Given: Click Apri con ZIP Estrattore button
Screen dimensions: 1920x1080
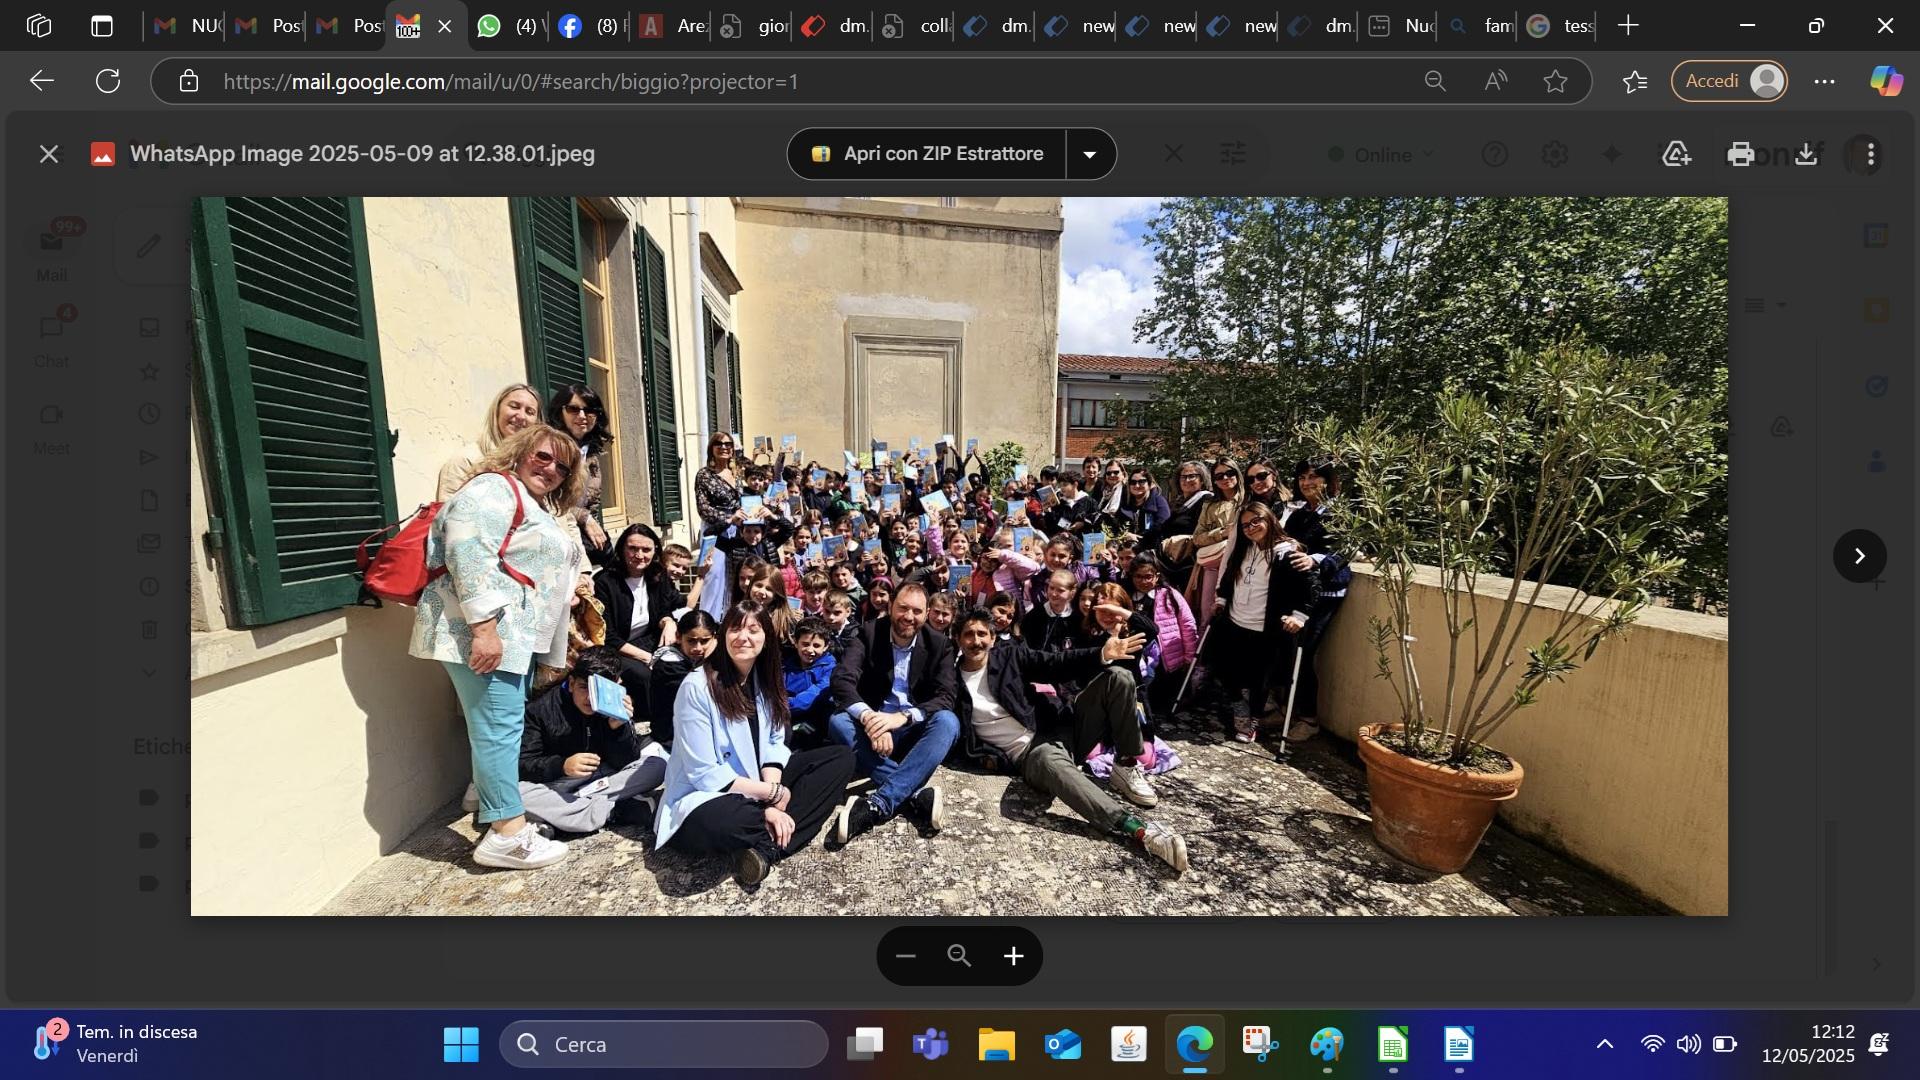Looking at the screenshot, I should coord(927,154).
